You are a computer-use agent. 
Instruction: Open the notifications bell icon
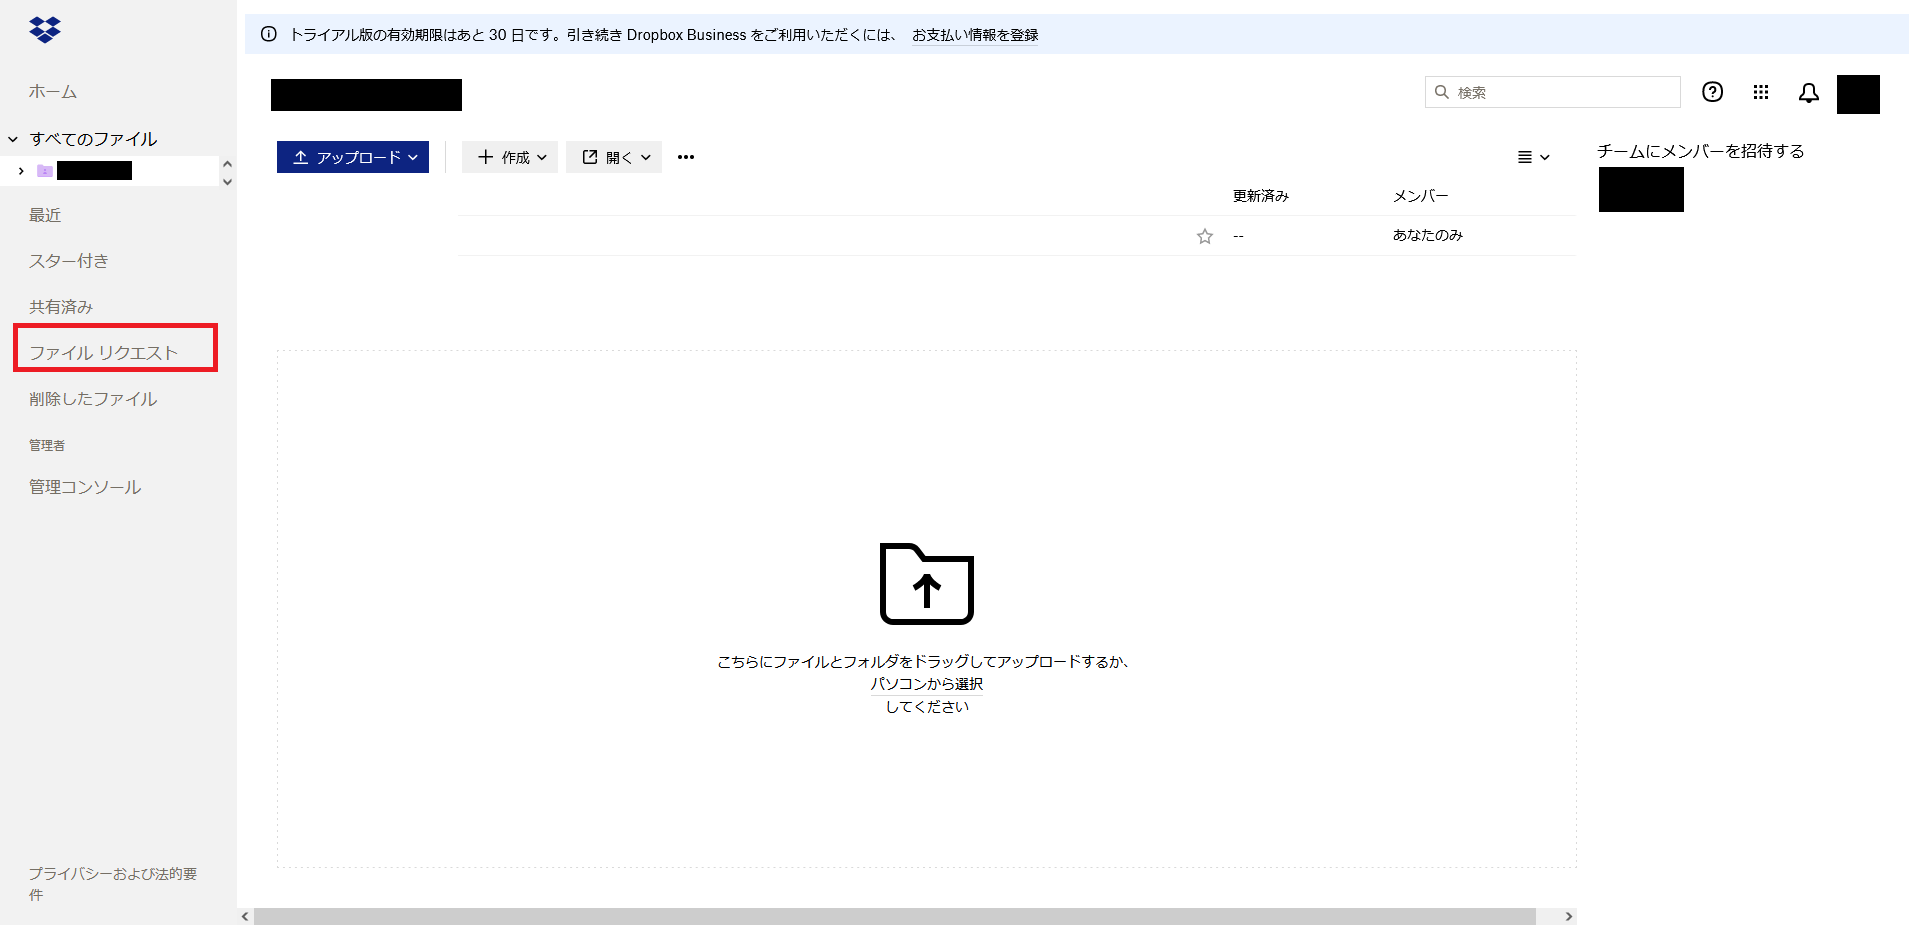coord(1808,93)
